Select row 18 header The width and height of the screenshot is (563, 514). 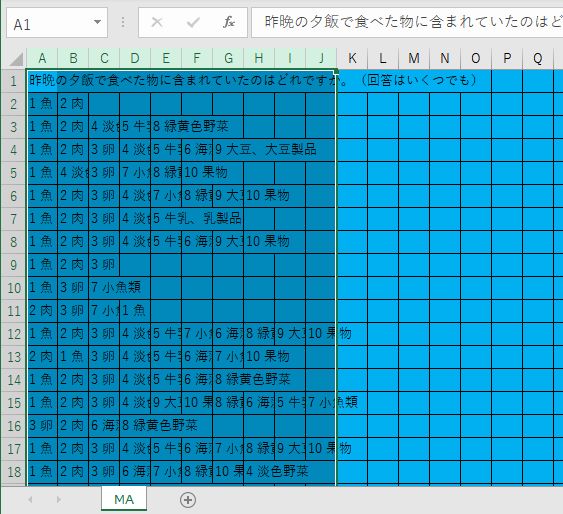14,472
